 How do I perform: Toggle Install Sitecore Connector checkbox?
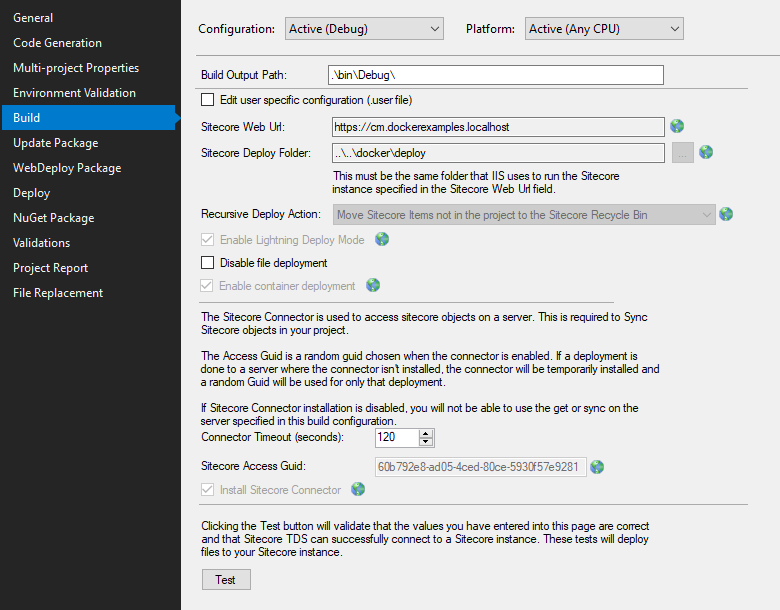pos(207,490)
